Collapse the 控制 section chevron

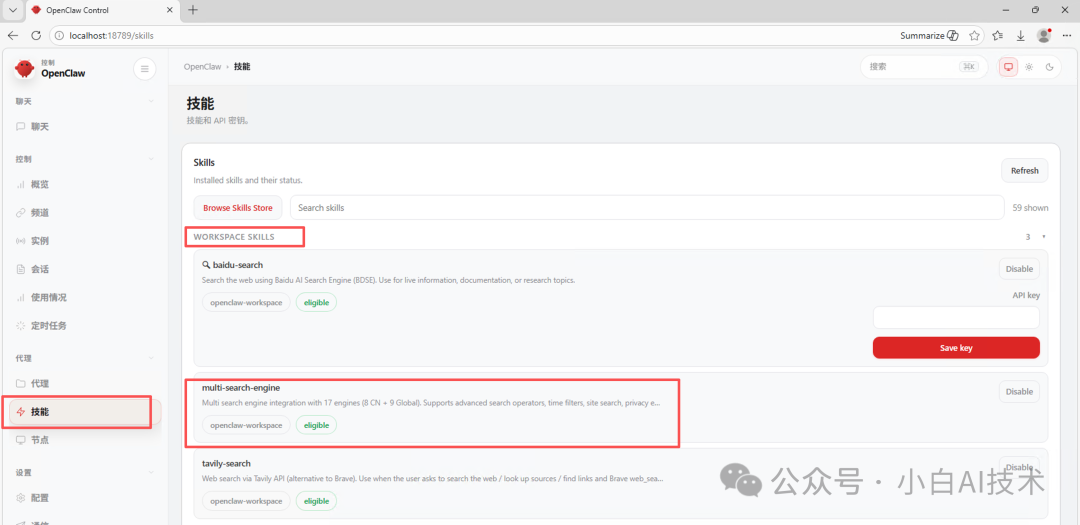pos(151,159)
